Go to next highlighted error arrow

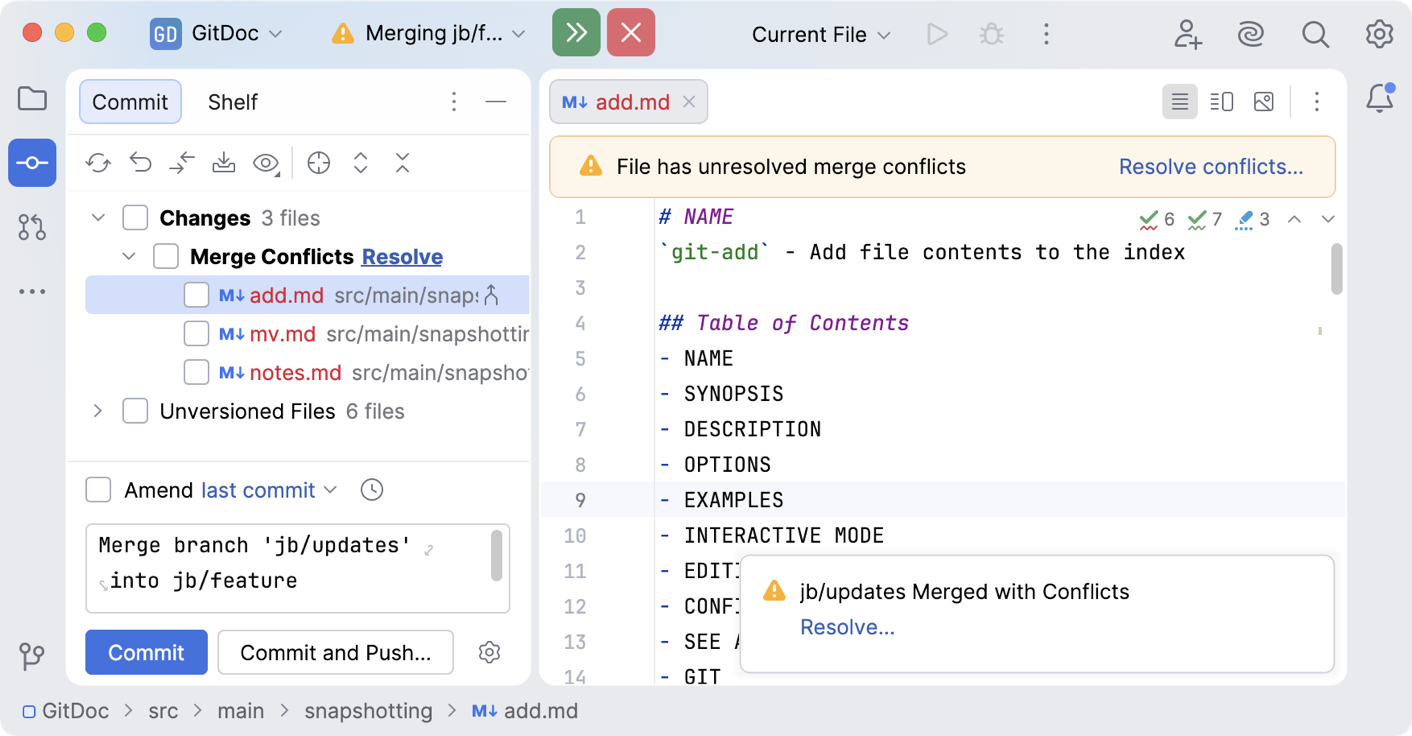(x=1328, y=219)
